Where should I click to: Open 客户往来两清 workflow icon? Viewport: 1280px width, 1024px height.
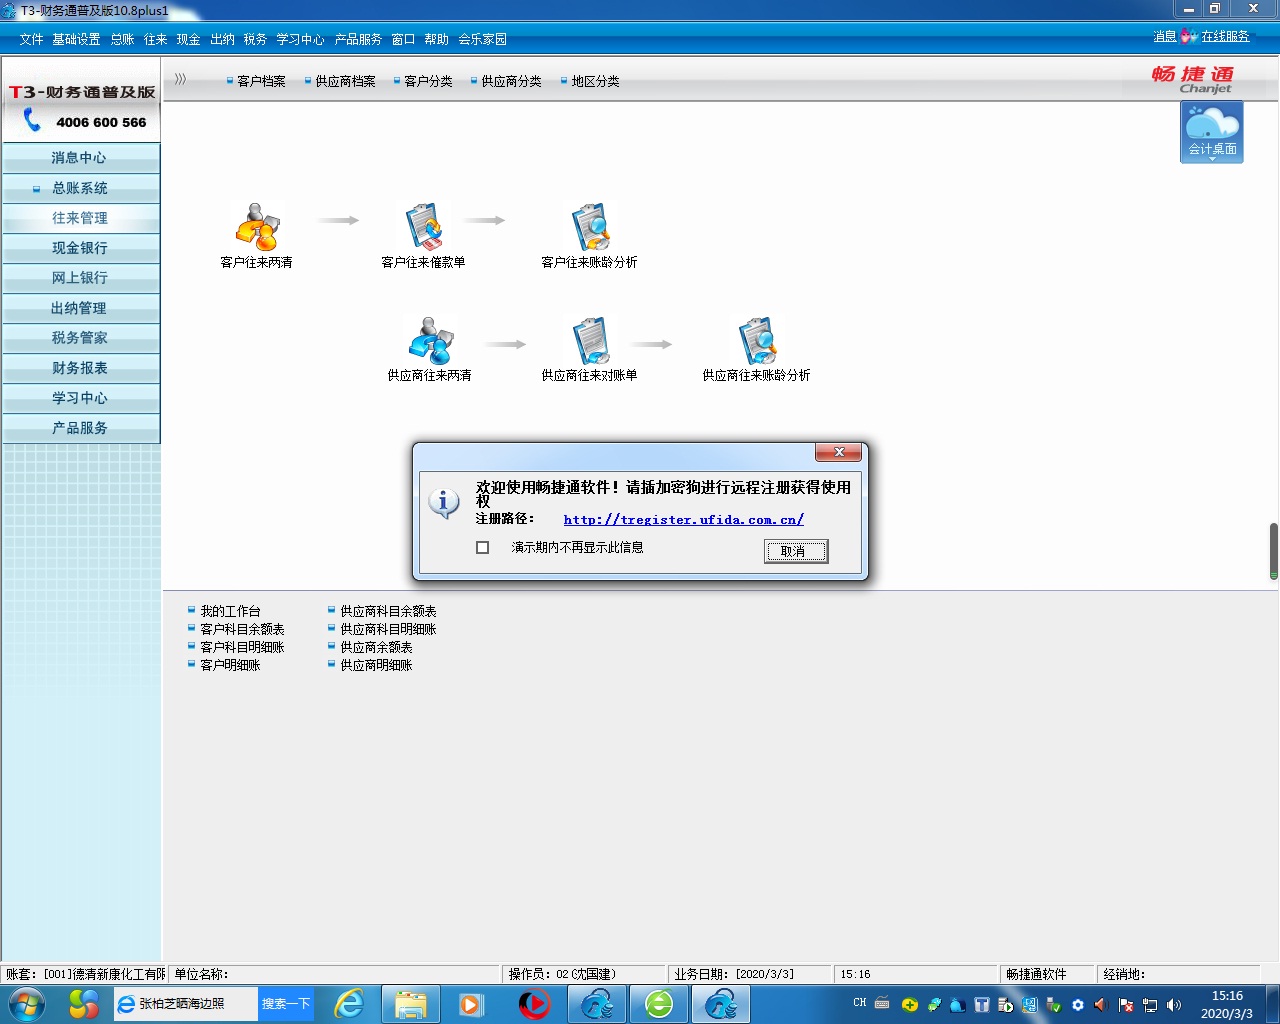click(x=257, y=227)
